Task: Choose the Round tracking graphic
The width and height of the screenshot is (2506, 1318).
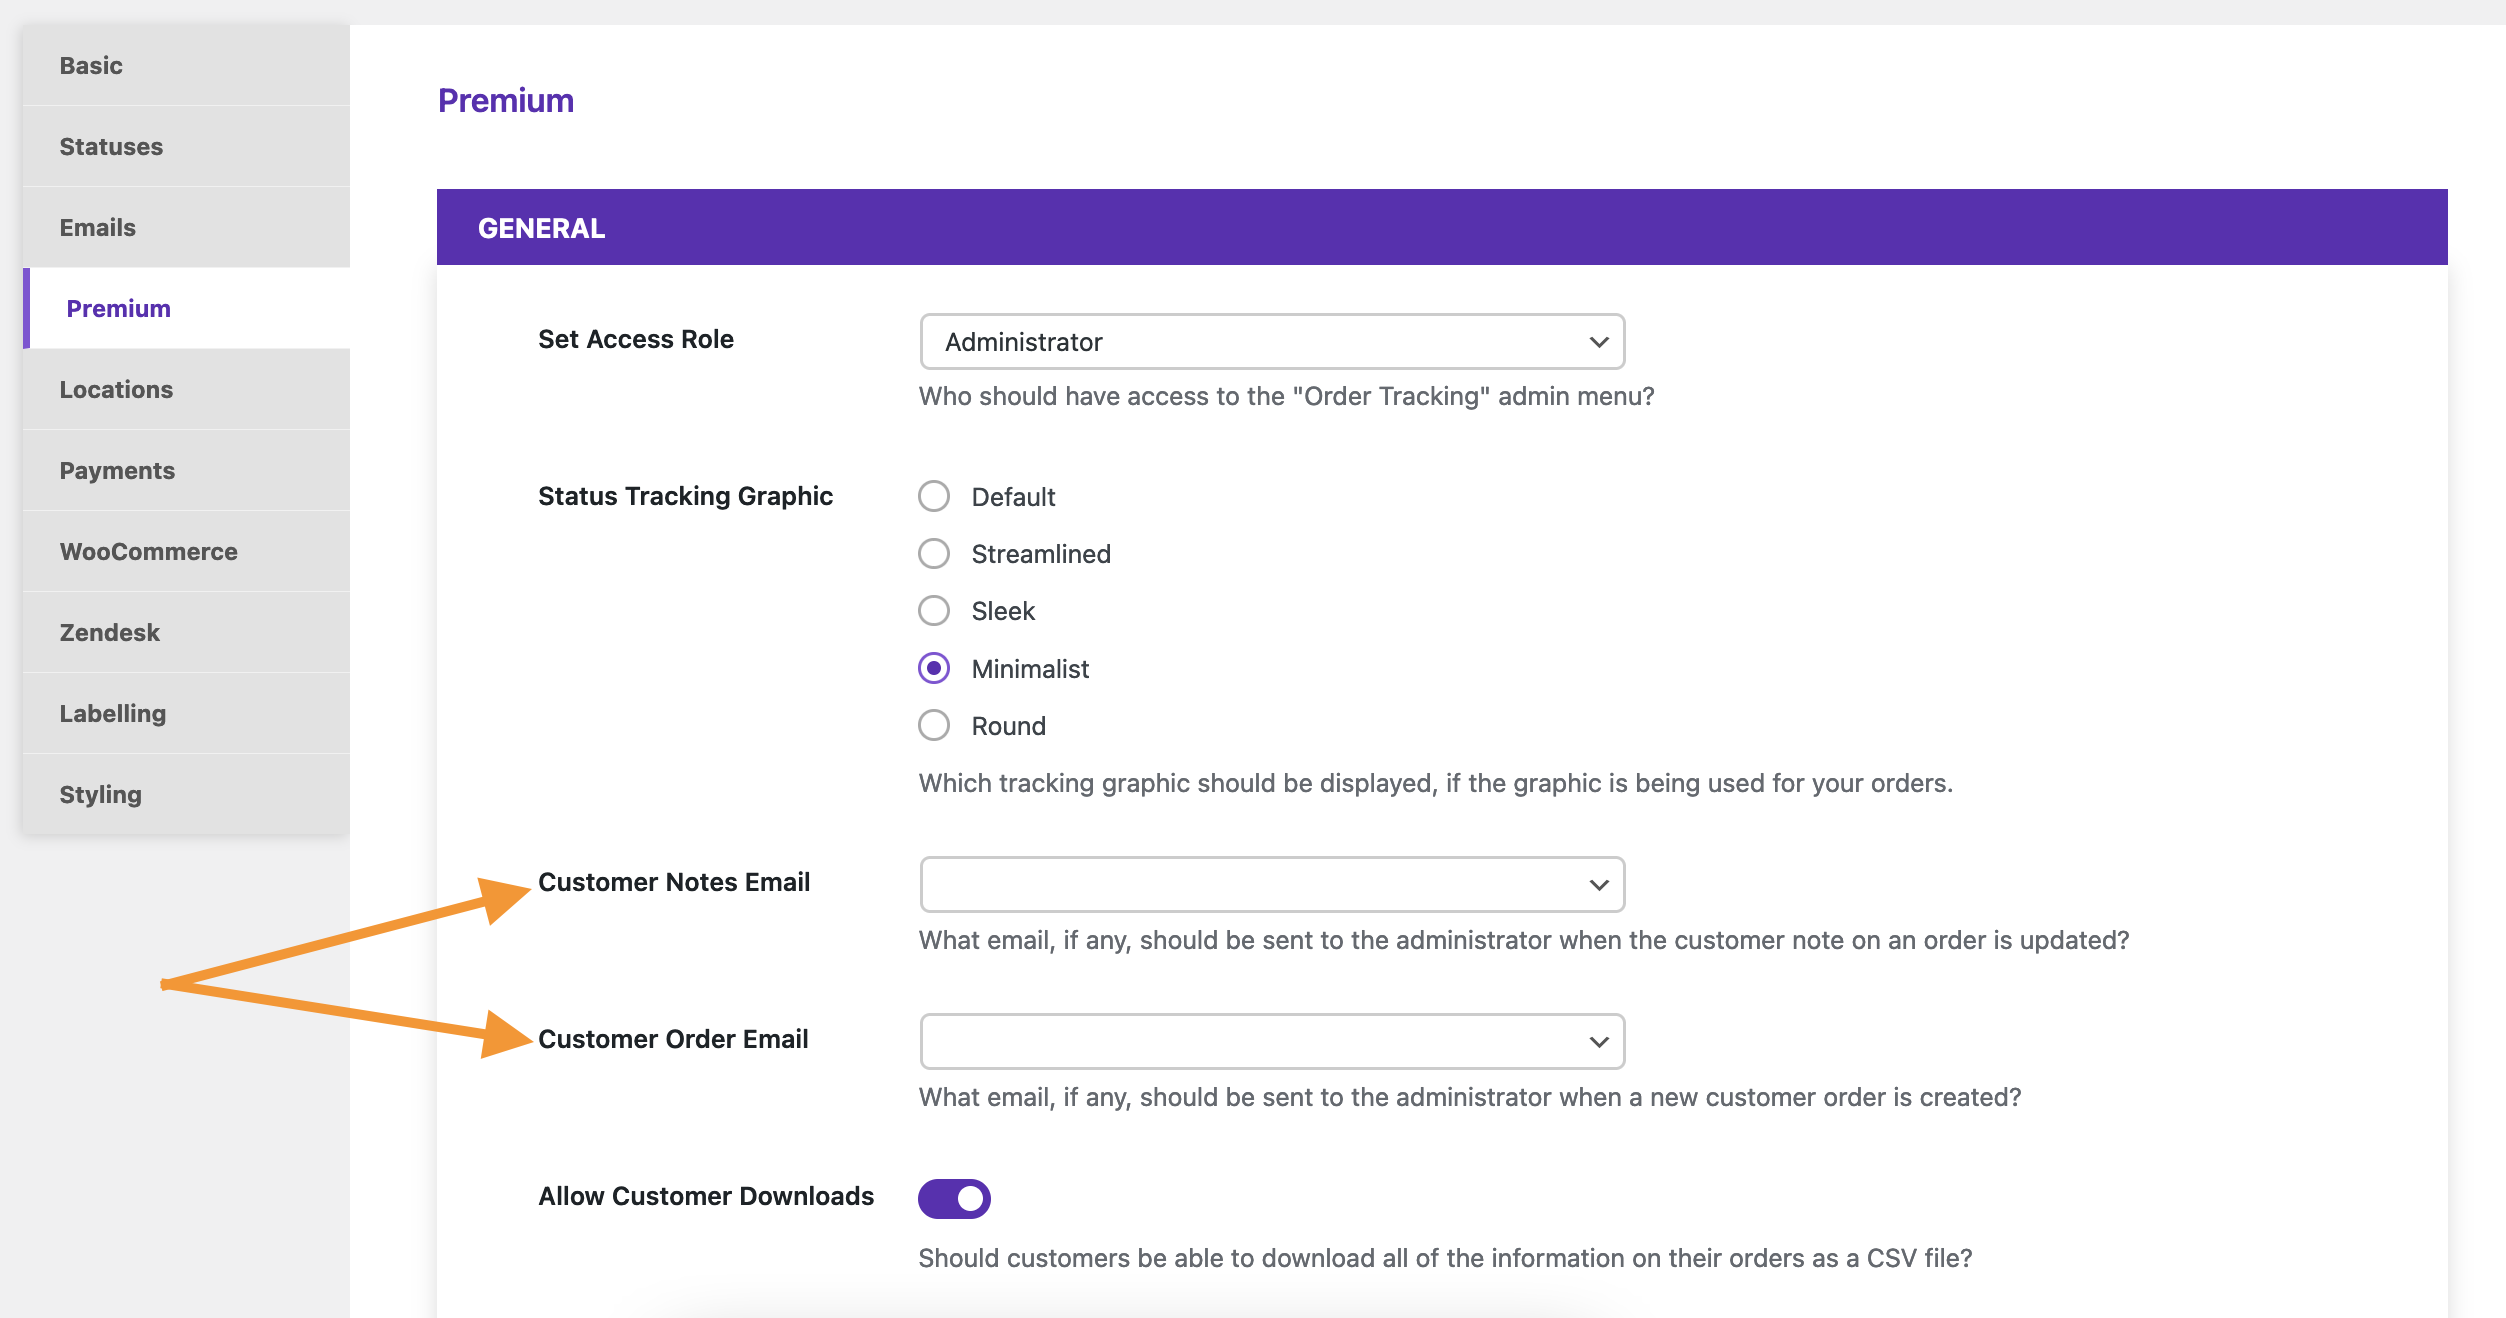Action: tap(934, 725)
